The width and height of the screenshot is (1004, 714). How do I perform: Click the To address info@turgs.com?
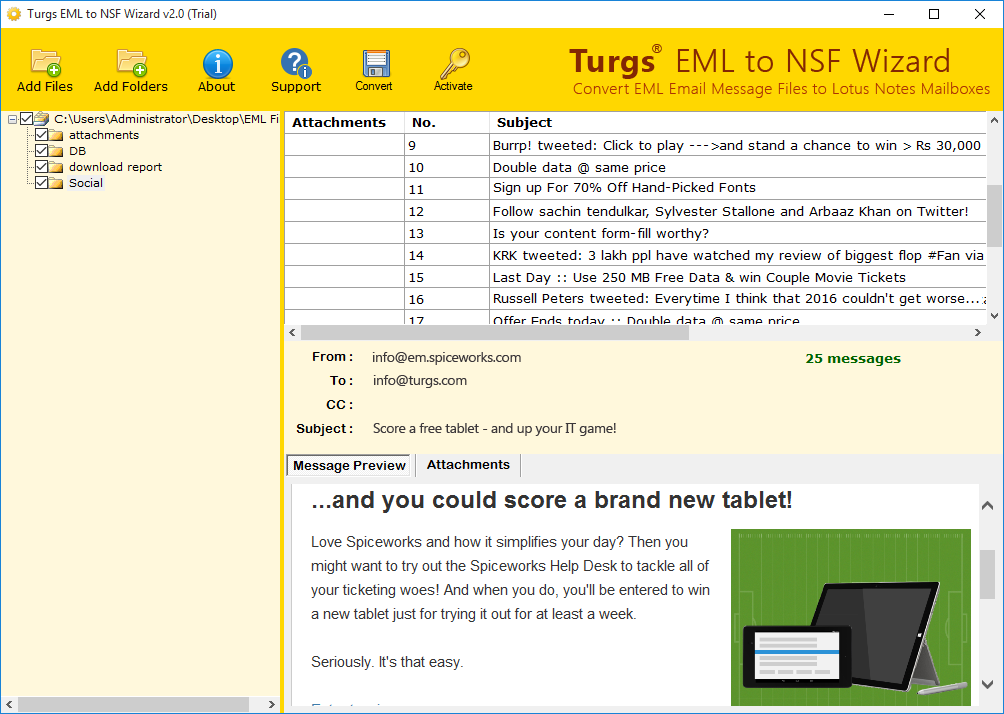[420, 380]
